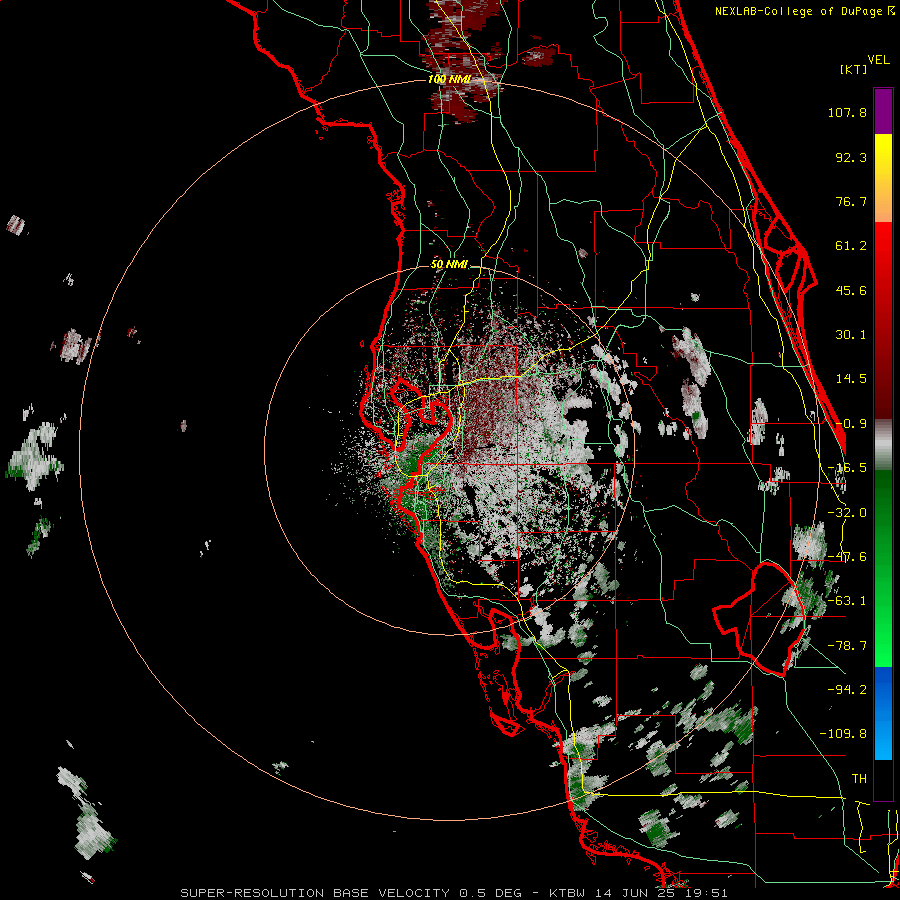The width and height of the screenshot is (900, 900).
Task: Click the -16.5 velocity scale value
Action: click(x=847, y=468)
